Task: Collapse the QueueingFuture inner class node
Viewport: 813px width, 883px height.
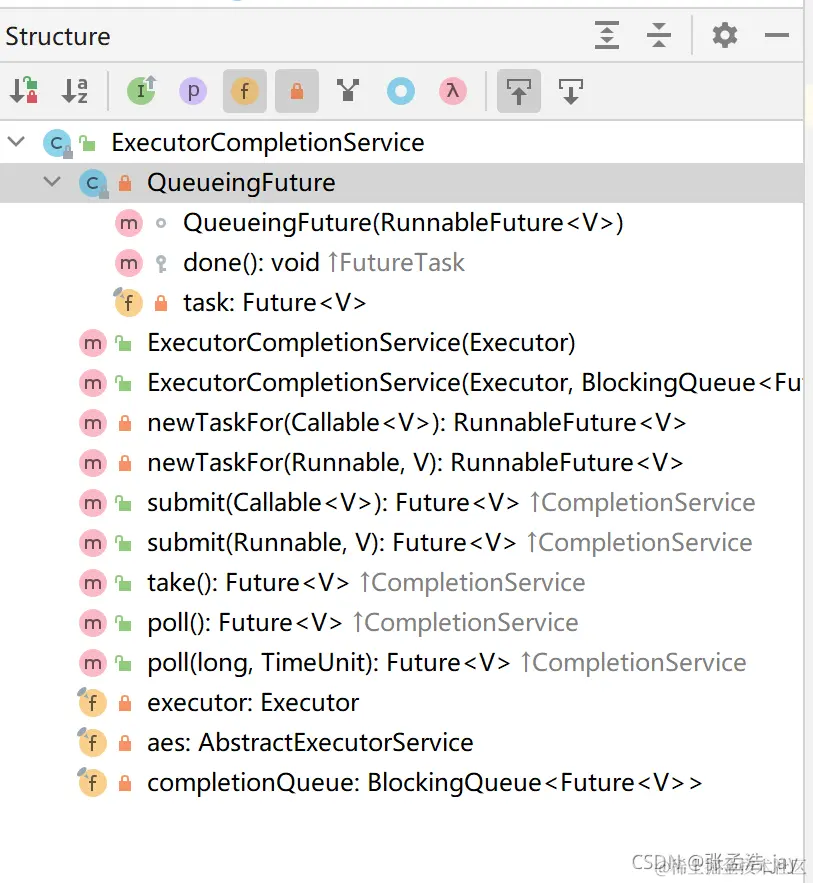Action: tap(52, 181)
